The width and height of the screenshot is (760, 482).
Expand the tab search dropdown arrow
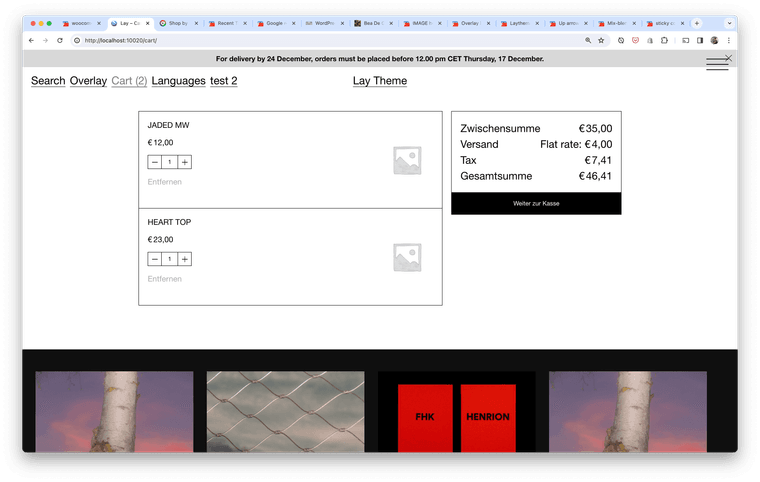[729, 23]
